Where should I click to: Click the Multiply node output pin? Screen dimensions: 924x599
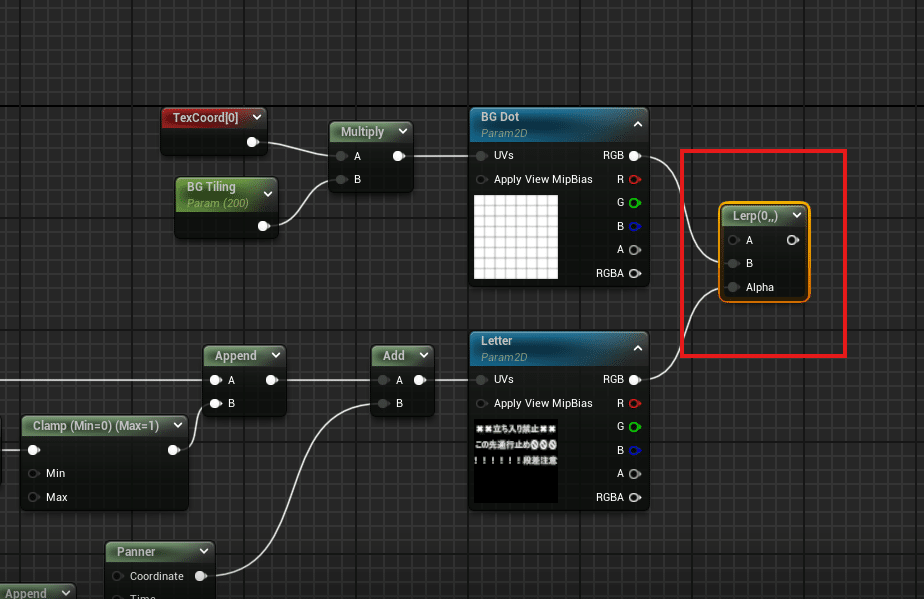pyautogui.click(x=398, y=156)
